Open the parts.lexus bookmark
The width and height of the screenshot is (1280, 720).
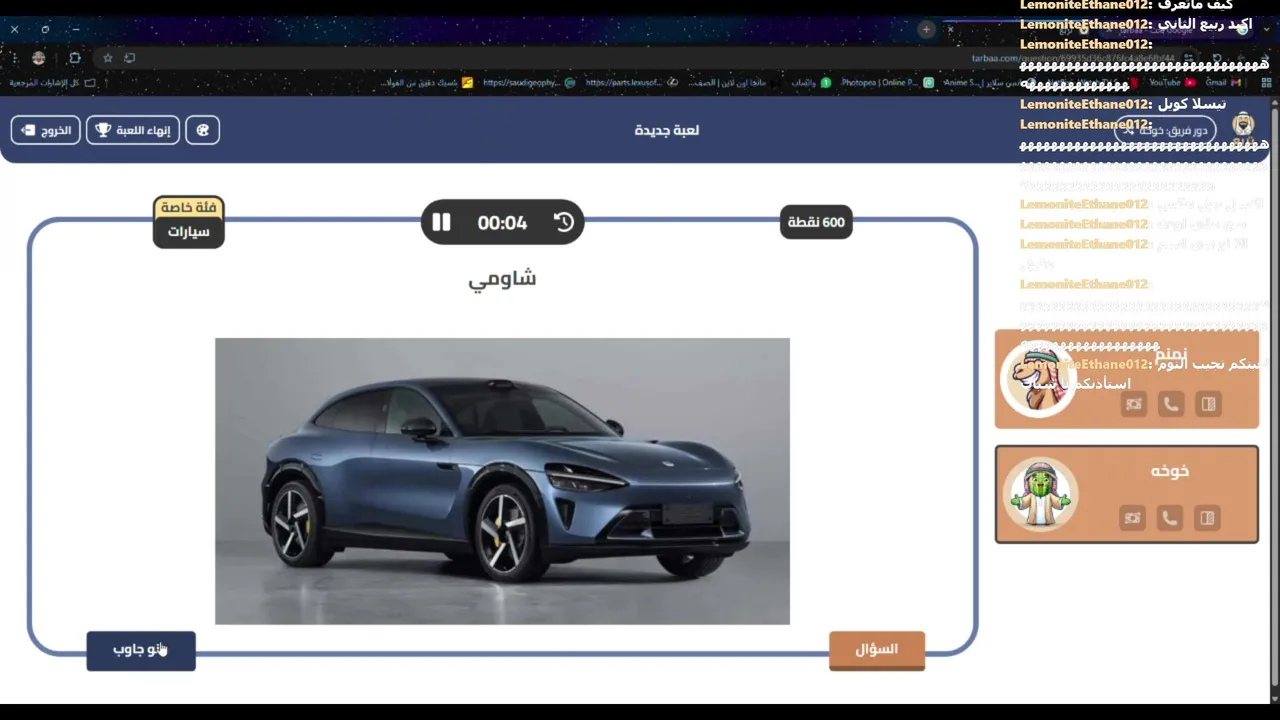click(x=631, y=83)
